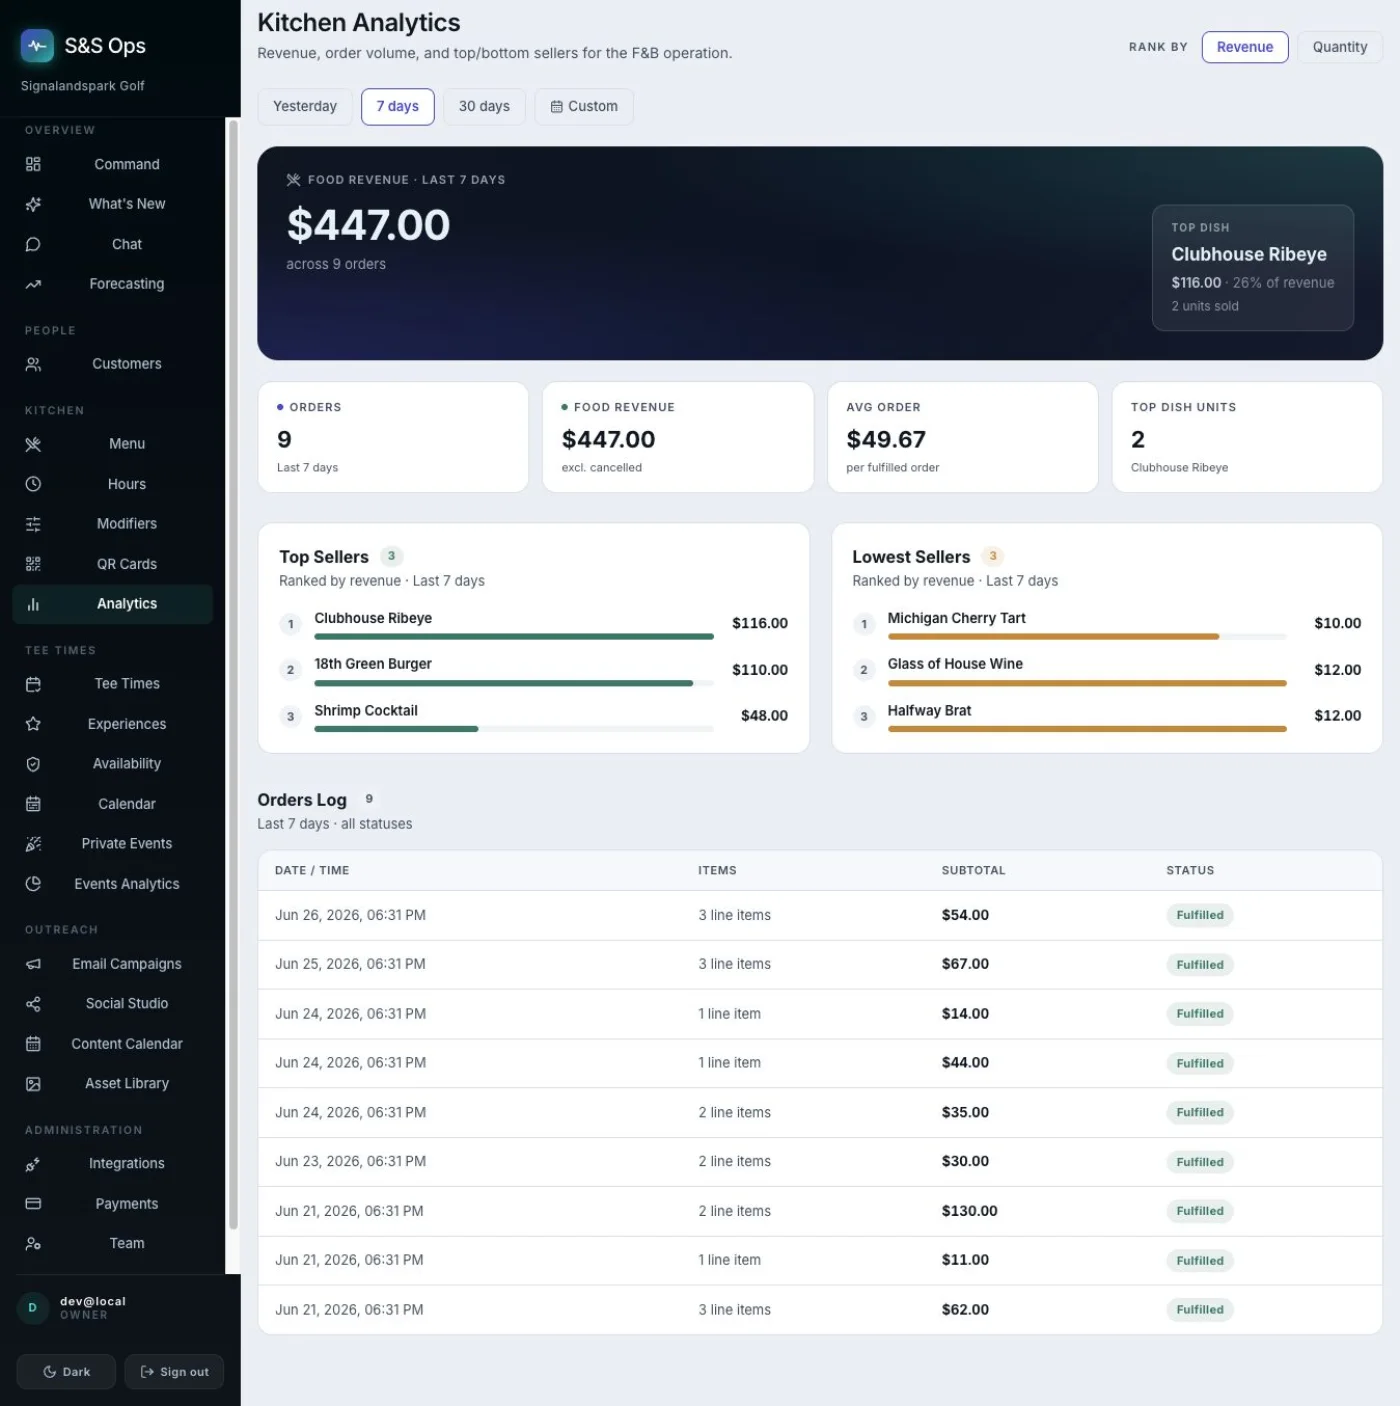This screenshot has width=1400, height=1406.
Task: Toggle Dark mode button
Action: pyautogui.click(x=66, y=1372)
